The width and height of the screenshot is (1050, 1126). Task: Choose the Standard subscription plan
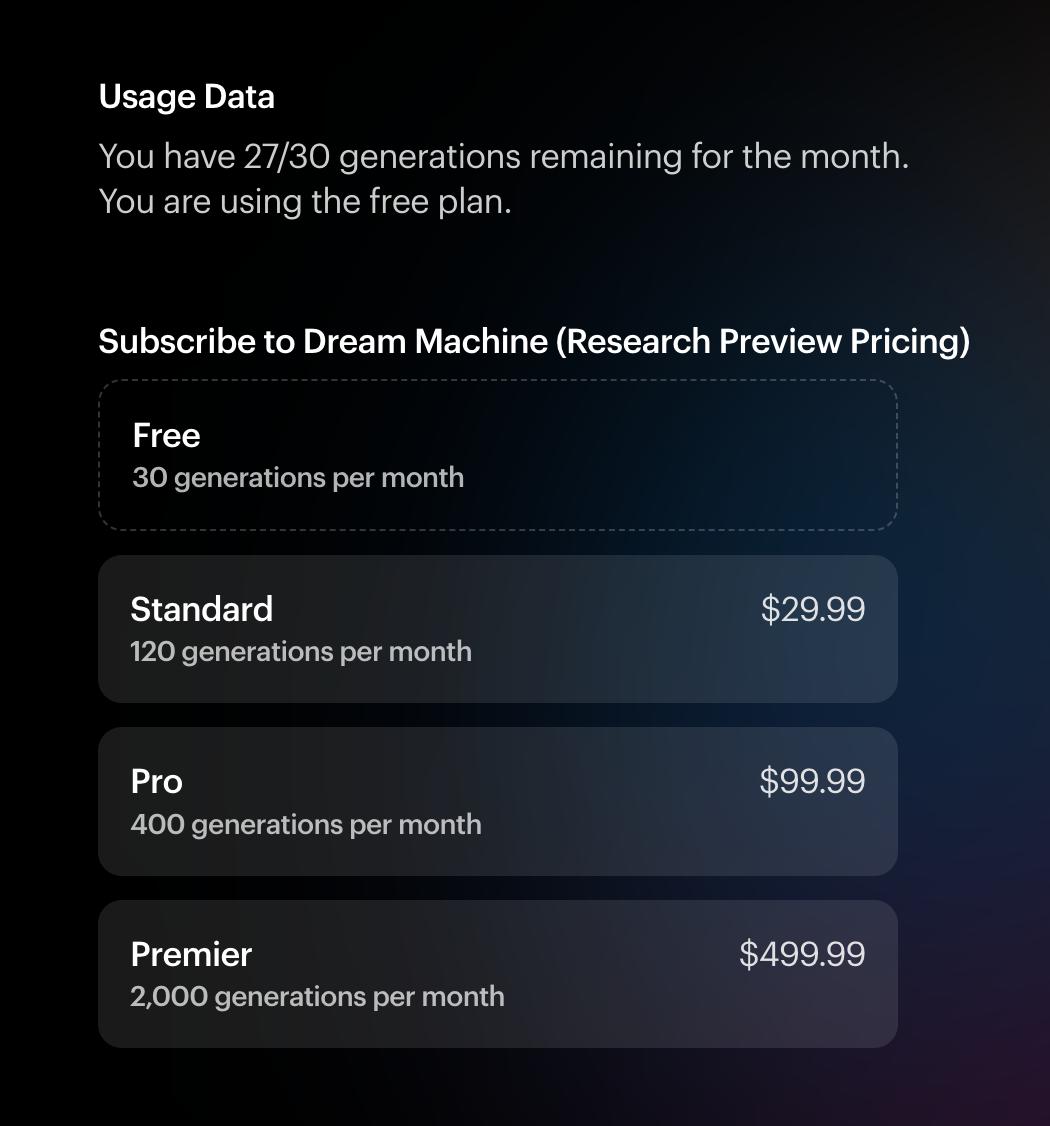click(x=497, y=629)
